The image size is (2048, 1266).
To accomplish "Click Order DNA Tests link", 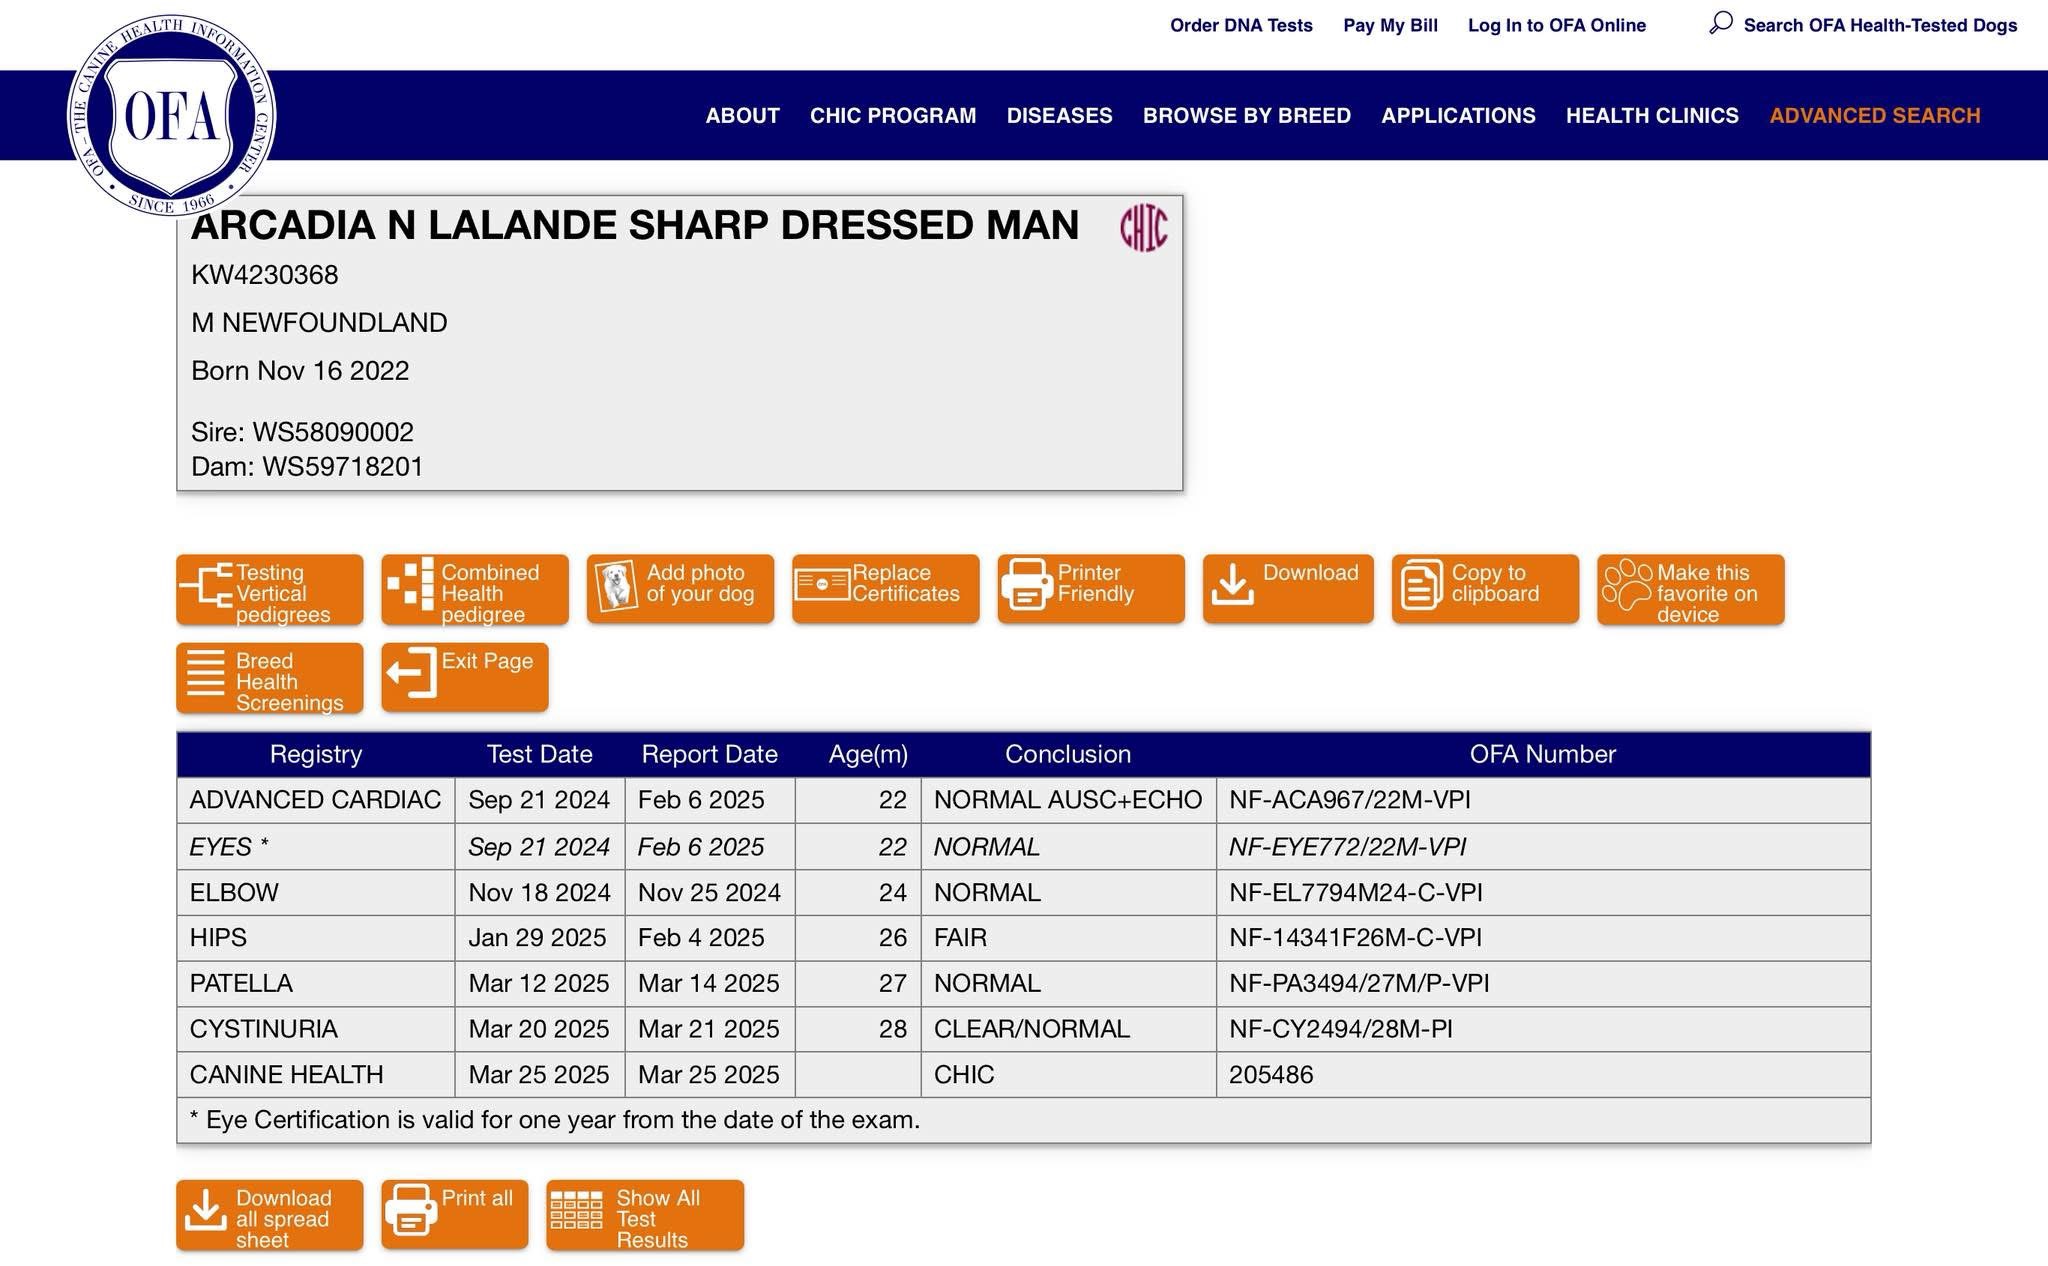I will (x=1241, y=26).
